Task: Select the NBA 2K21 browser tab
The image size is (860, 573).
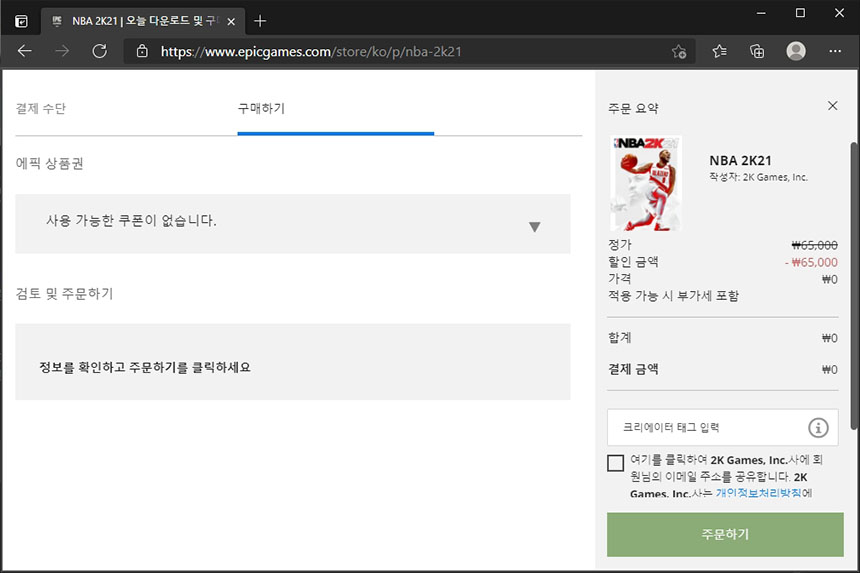Action: (142, 21)
